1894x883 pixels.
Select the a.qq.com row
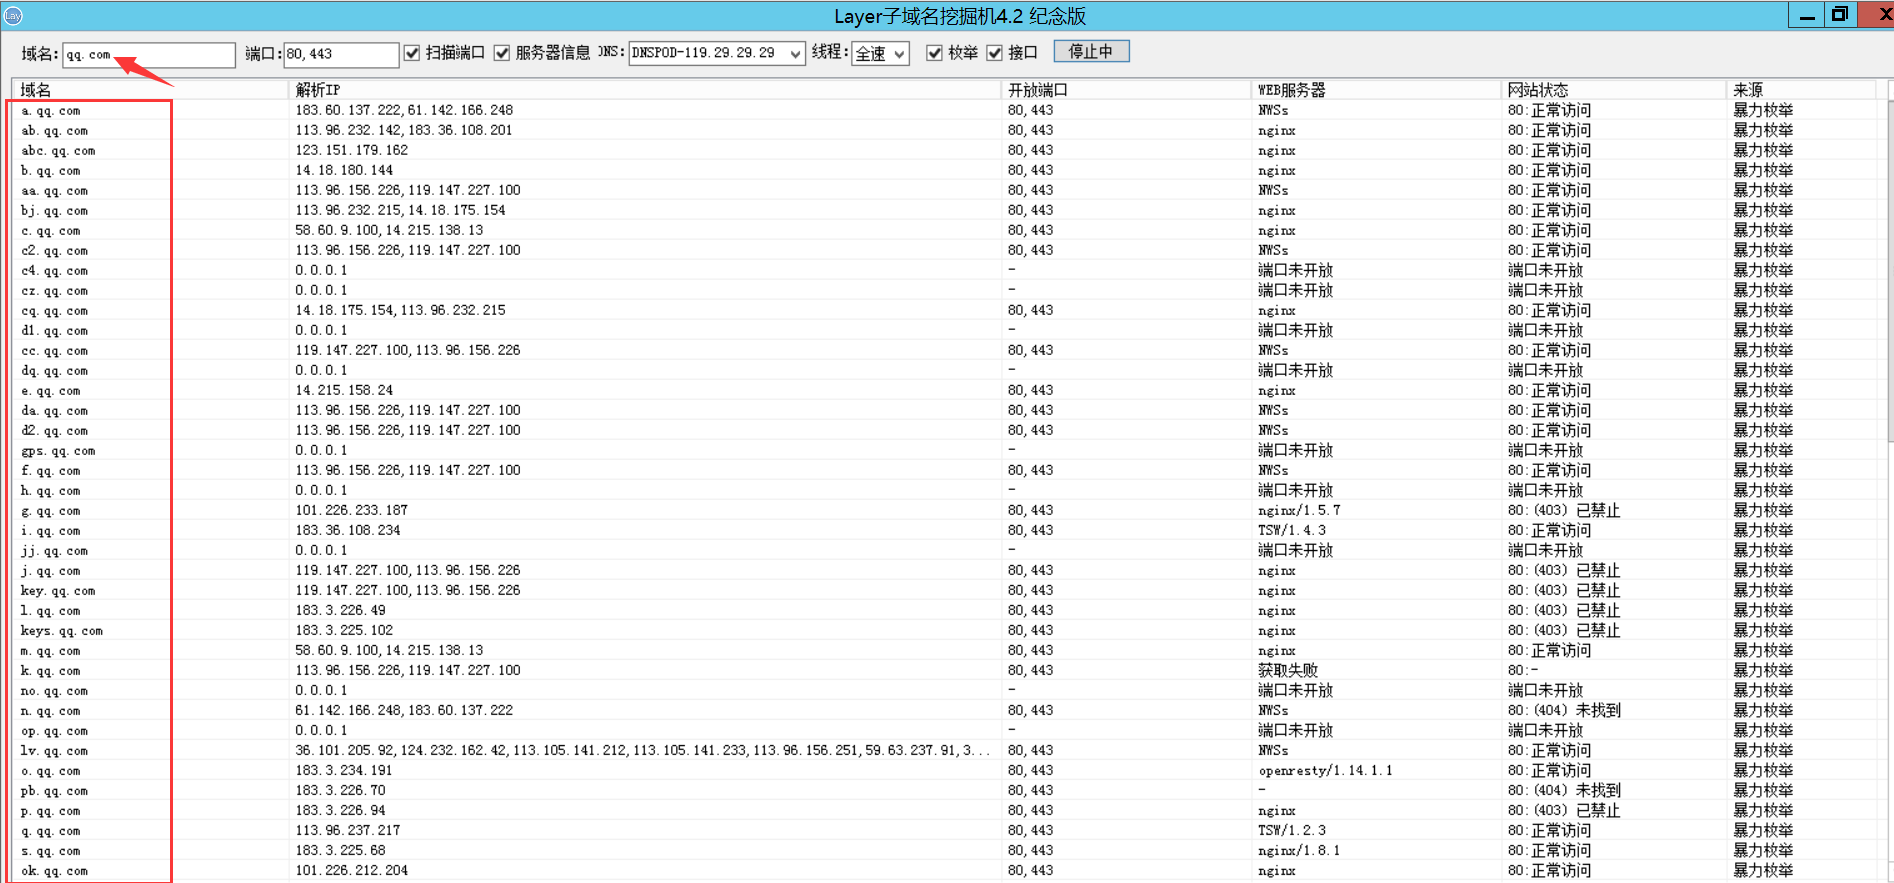tap(945, 110)
